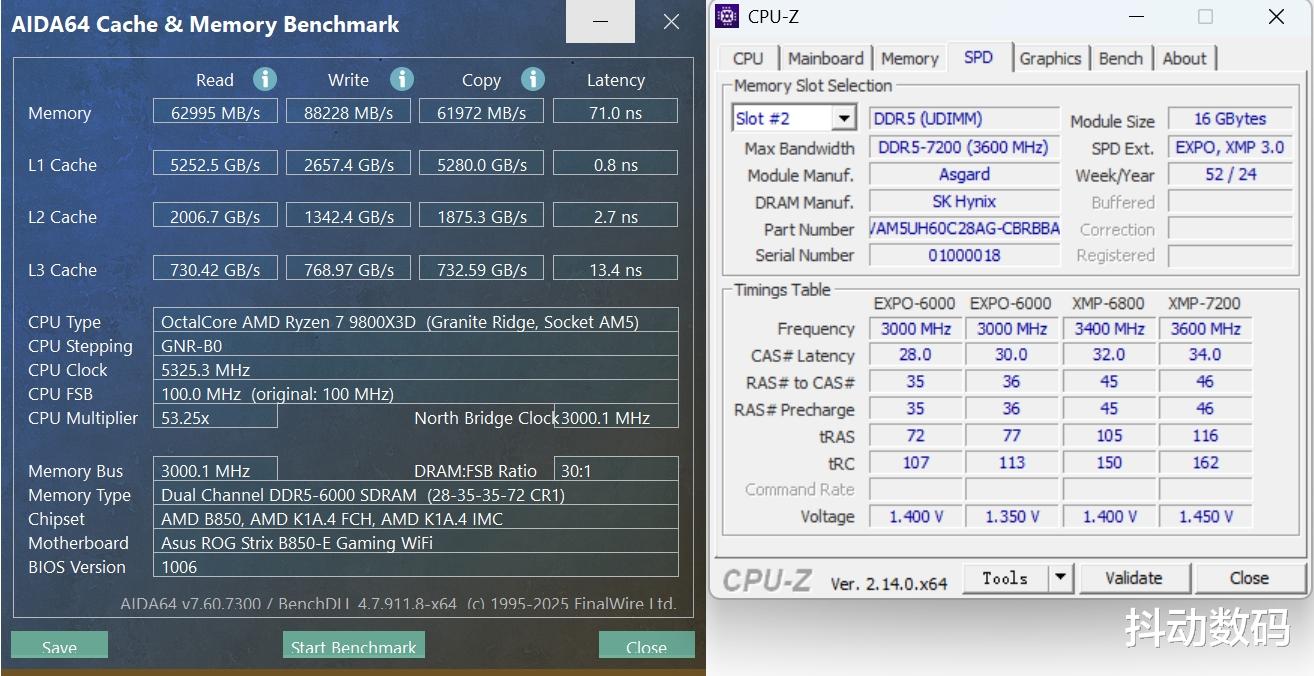
Task: Click Chipset field AMD B850
Action: point(415,518)
